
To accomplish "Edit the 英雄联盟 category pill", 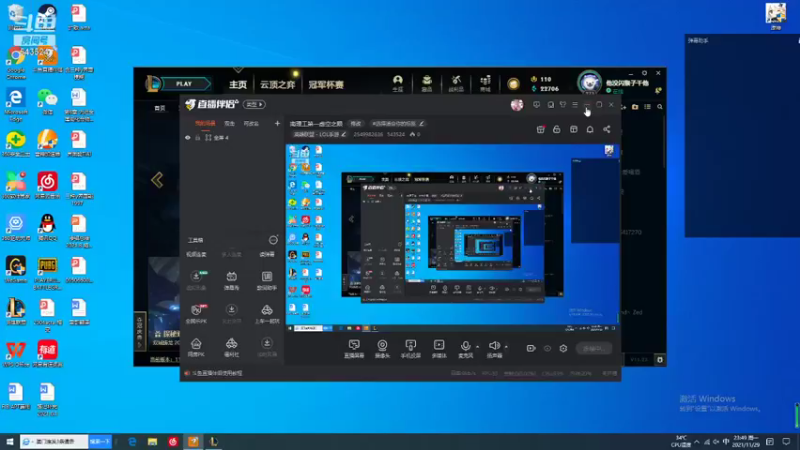I will point(319,134).
